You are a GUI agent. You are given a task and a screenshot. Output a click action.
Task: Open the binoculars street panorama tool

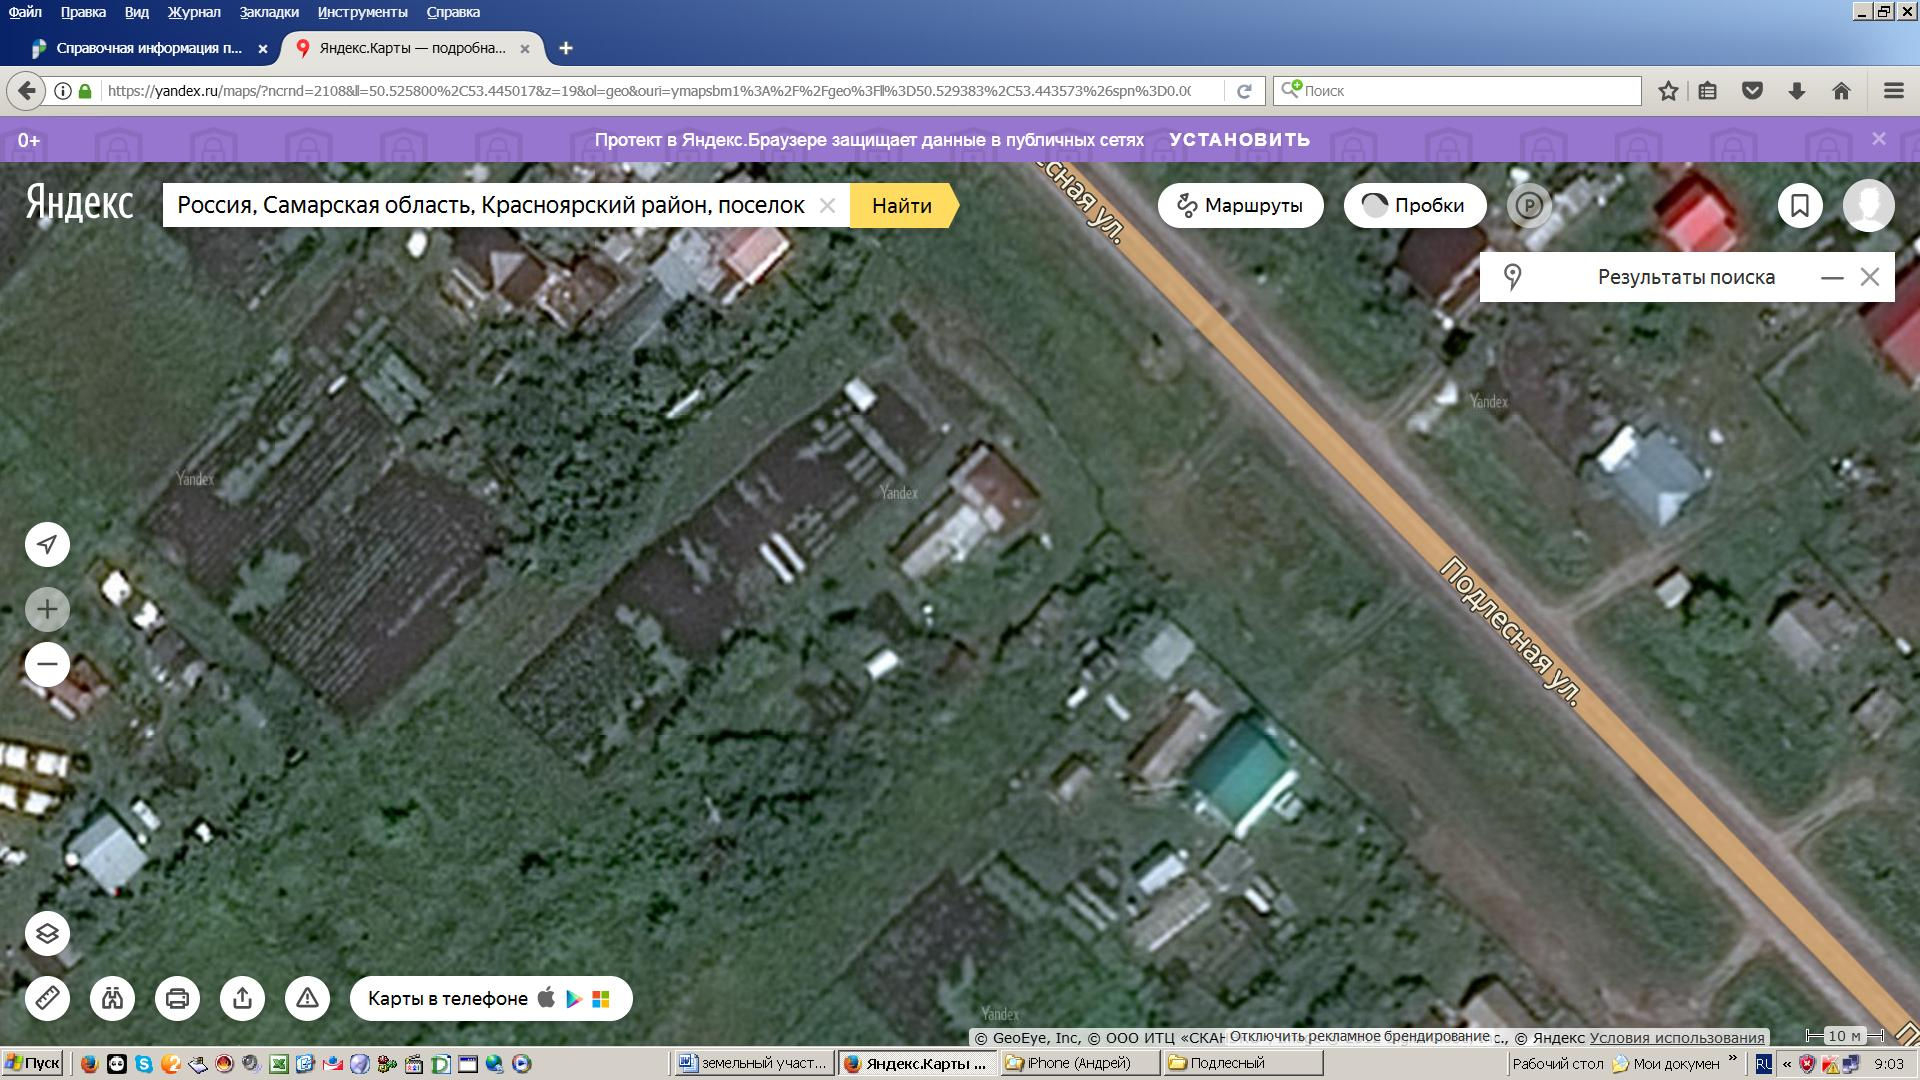pos(112,998)
